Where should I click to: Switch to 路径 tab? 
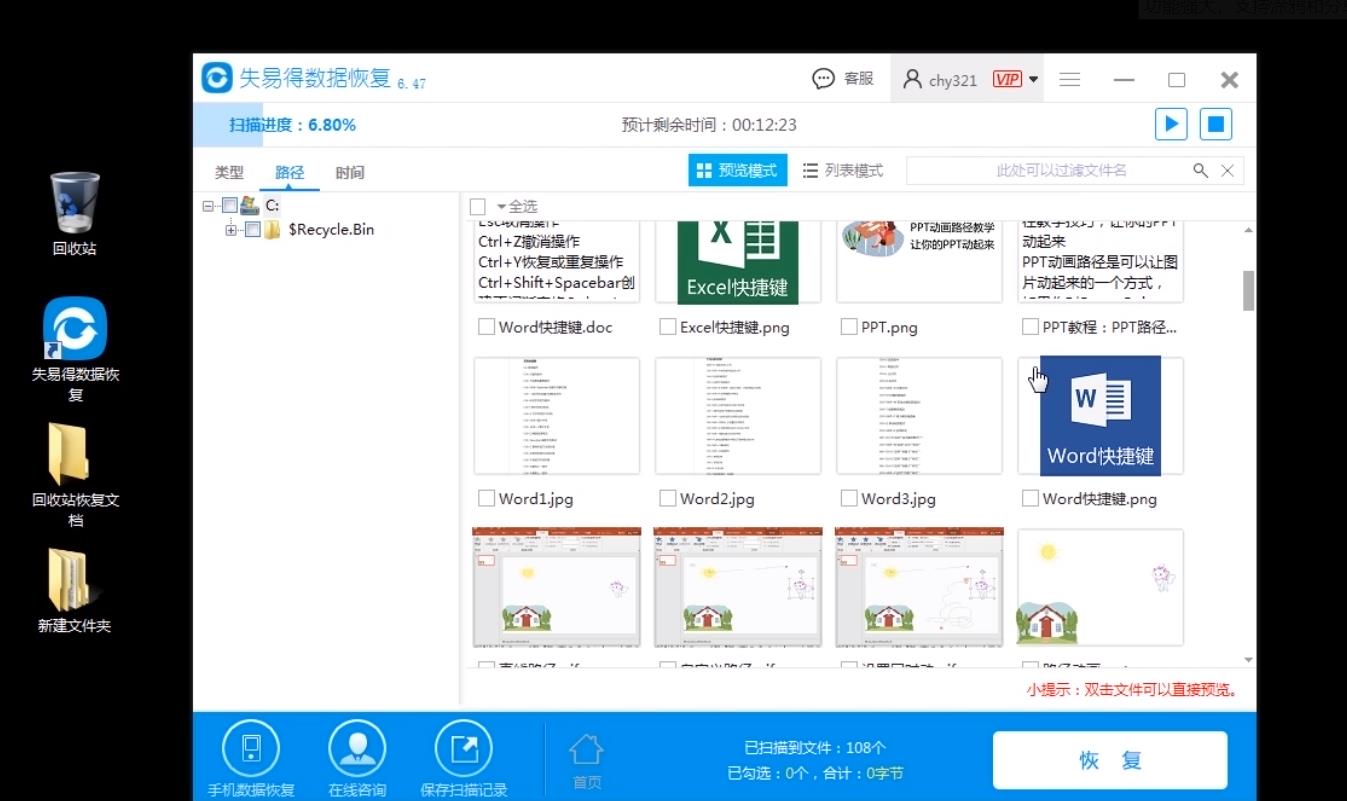coord(289,172)
